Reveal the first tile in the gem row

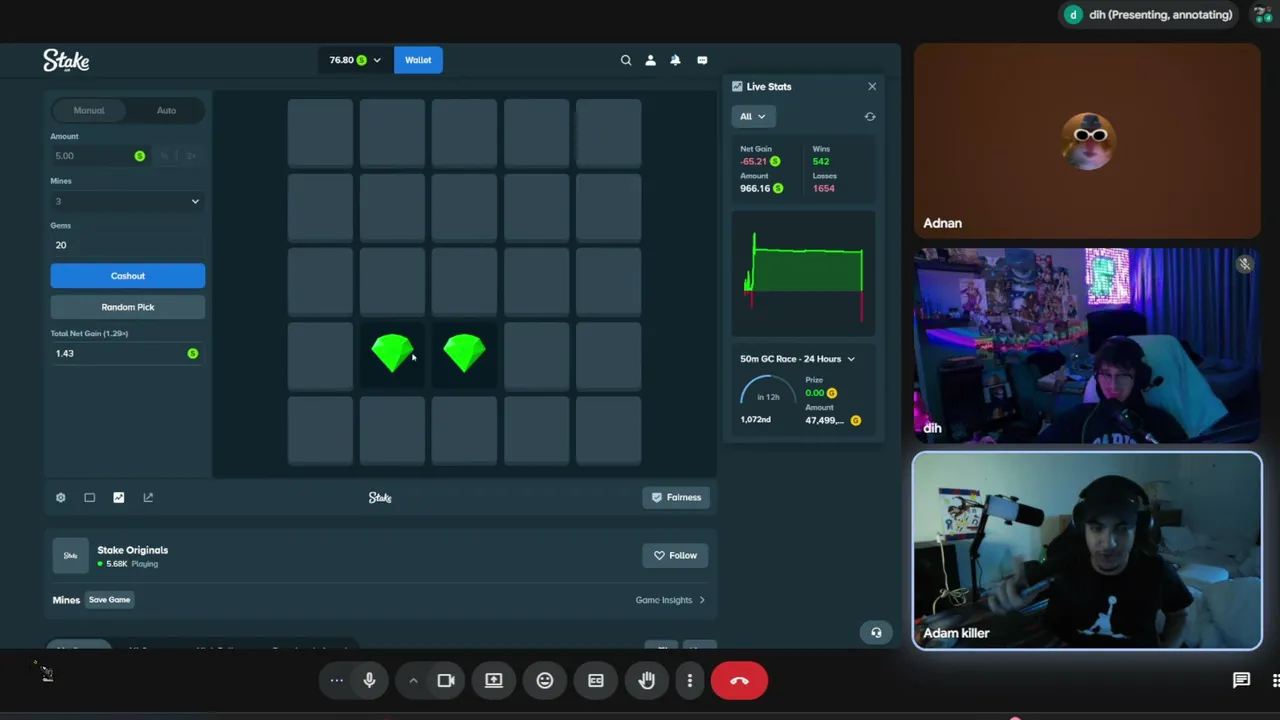(x=320, y=355)
